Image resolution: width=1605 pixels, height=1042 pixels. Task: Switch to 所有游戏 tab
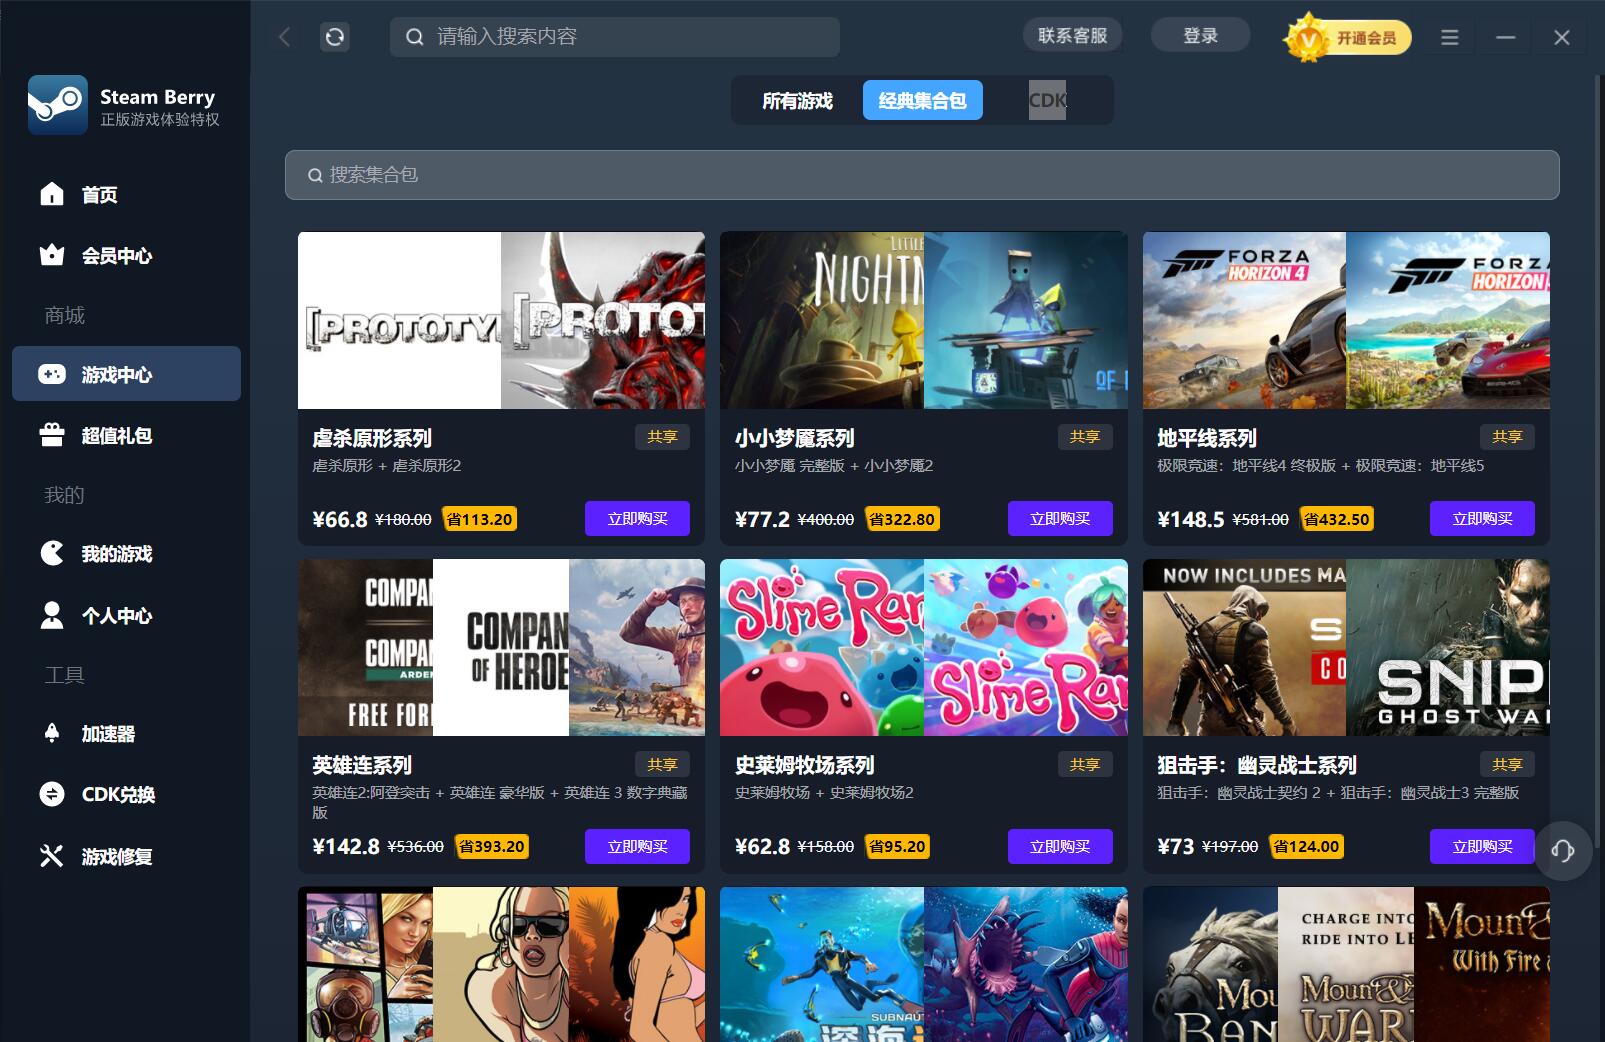point(797,101)
